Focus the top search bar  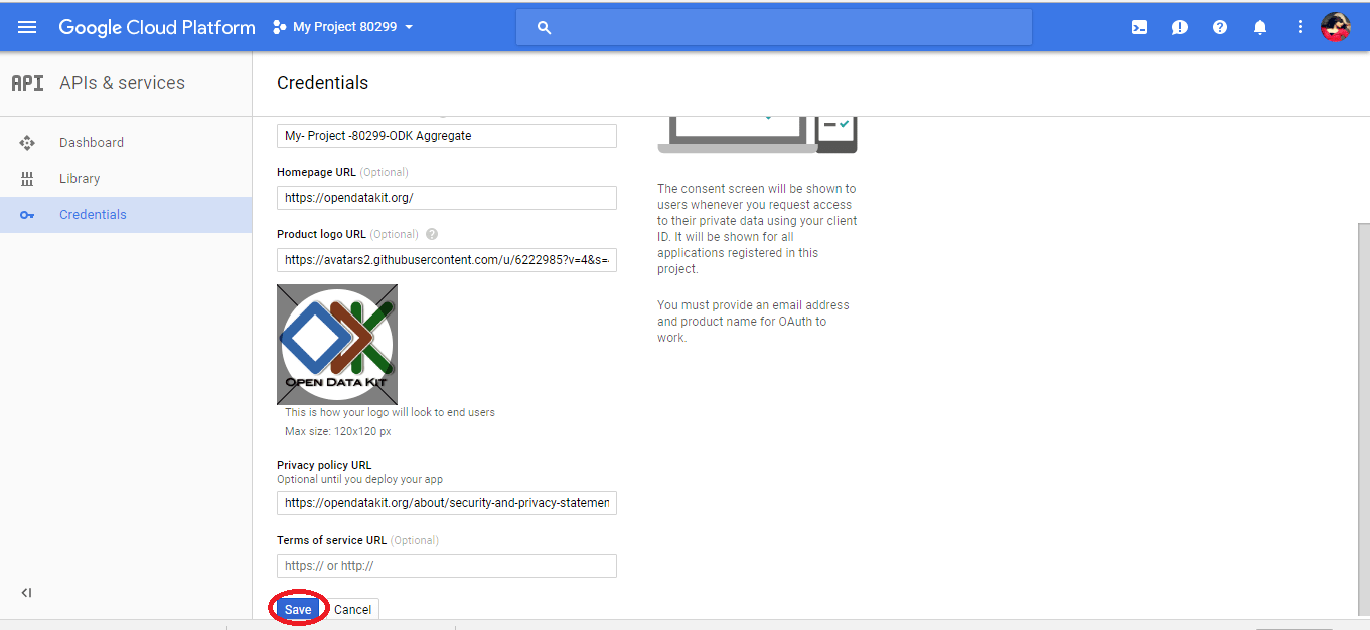pyautogui.click(x=774, y=27)
